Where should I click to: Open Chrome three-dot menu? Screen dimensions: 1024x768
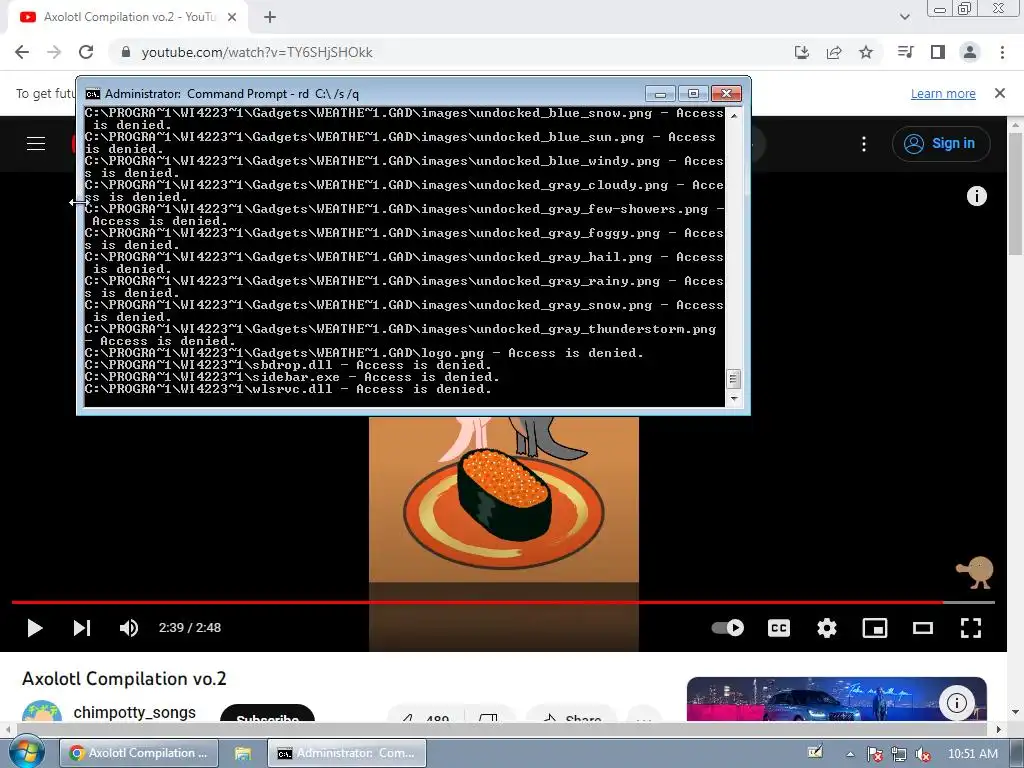click(1002, 52)
